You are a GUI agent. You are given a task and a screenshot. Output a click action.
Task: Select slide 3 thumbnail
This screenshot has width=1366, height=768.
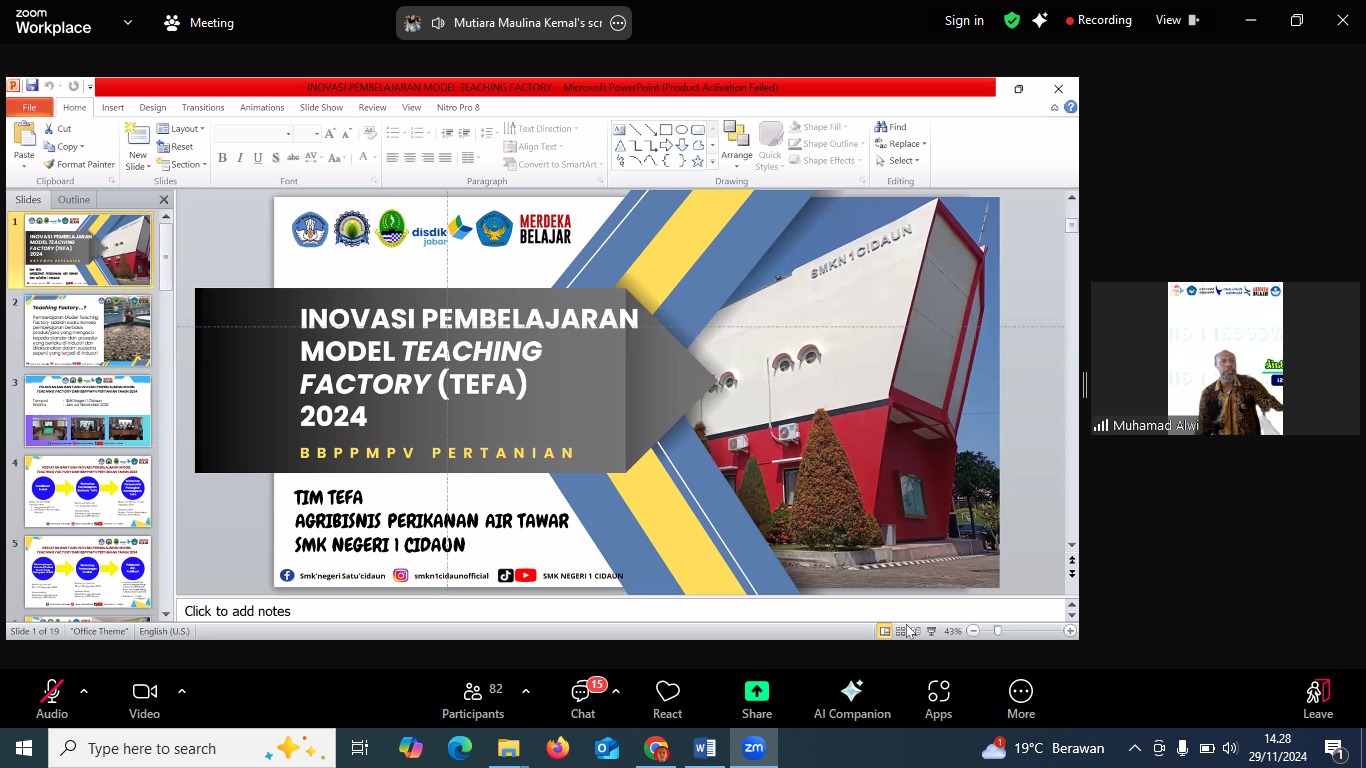[x=88, y=410]
